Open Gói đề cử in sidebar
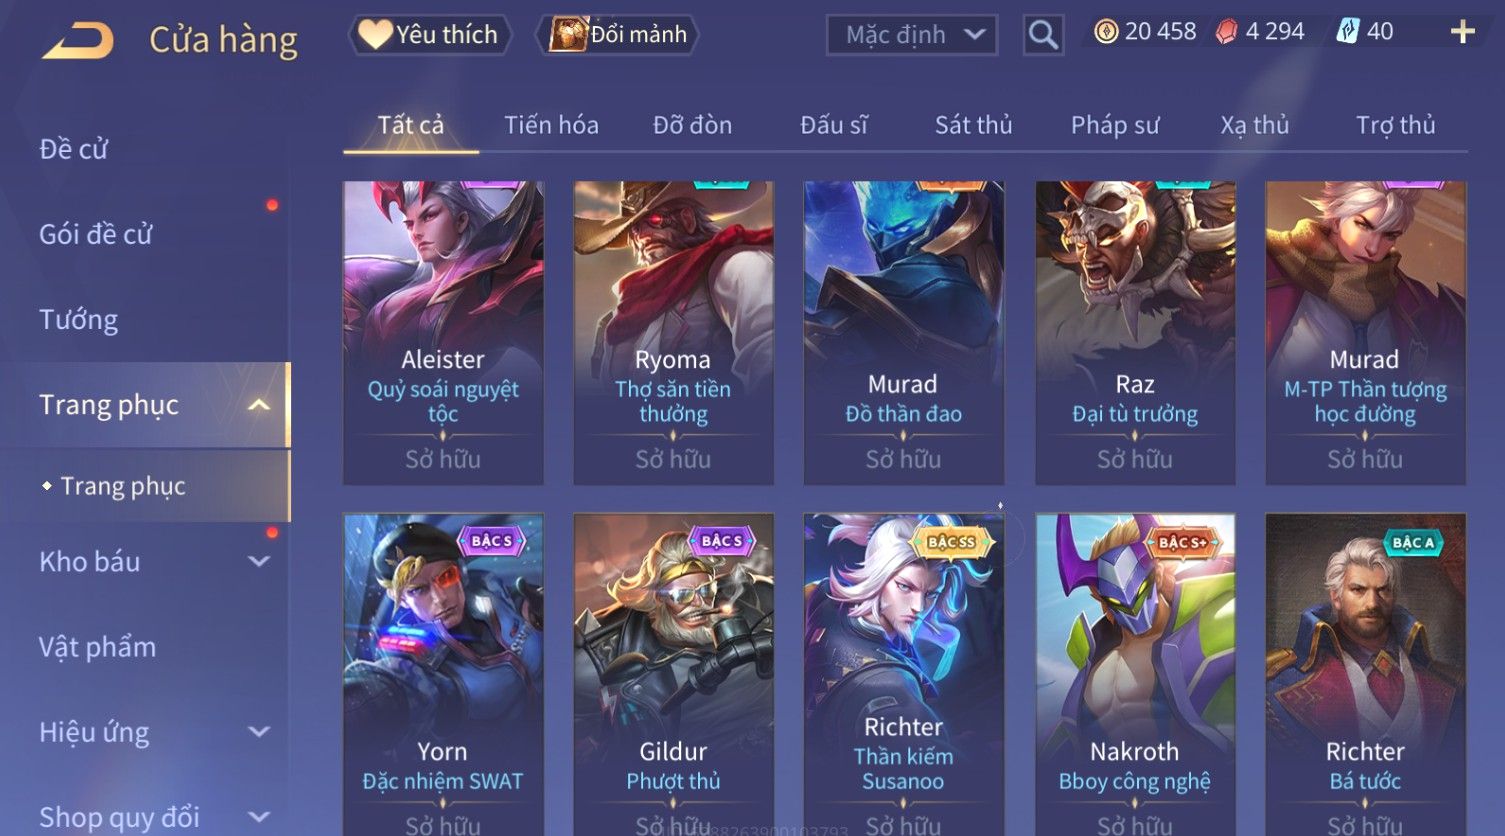 [96, 234]
